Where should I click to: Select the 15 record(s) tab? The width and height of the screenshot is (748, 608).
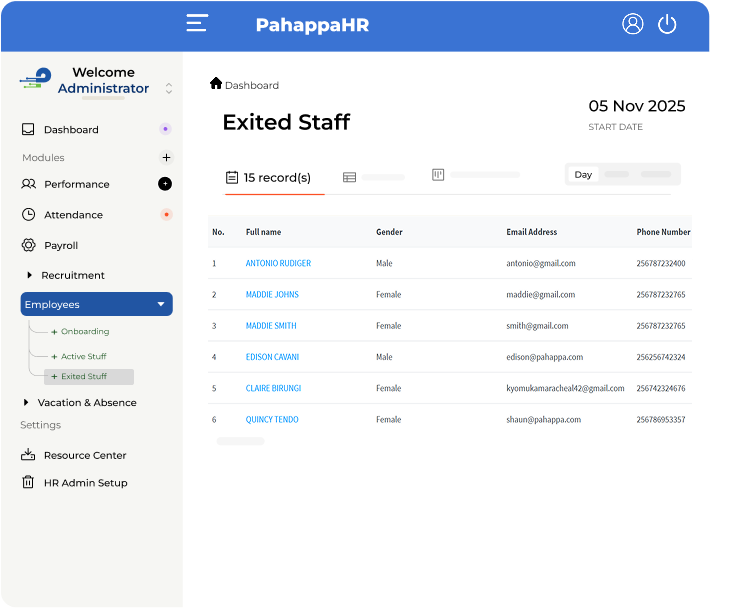[x=268, y=178]
